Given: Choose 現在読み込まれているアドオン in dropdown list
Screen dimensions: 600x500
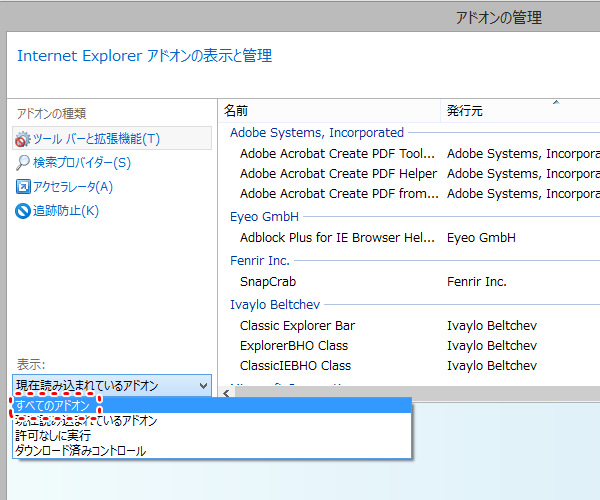Looking at the screenshot, I should pos(212,420).
